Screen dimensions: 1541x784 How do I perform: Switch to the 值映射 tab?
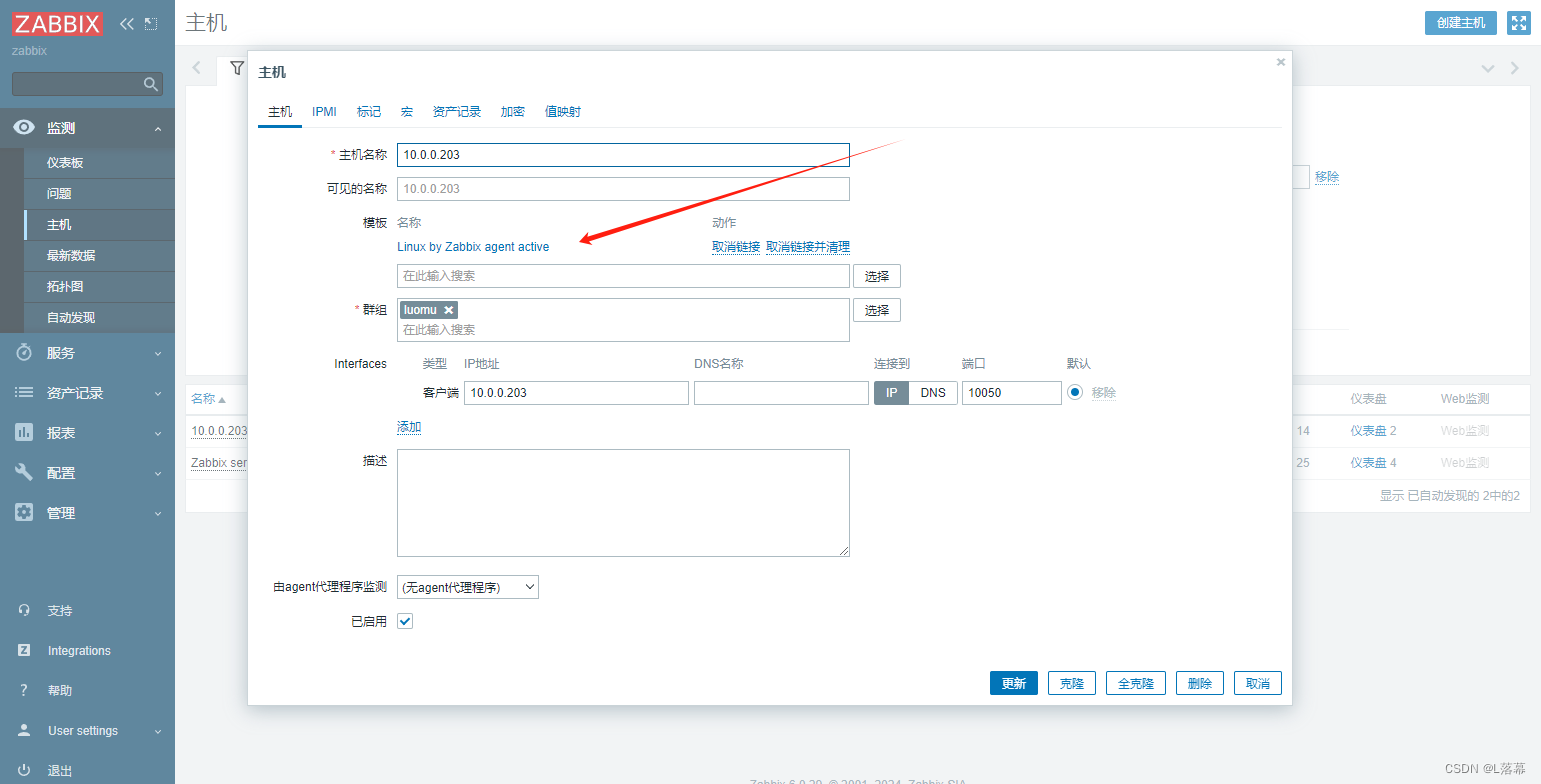pyautogui.click(x=563, y=111)
